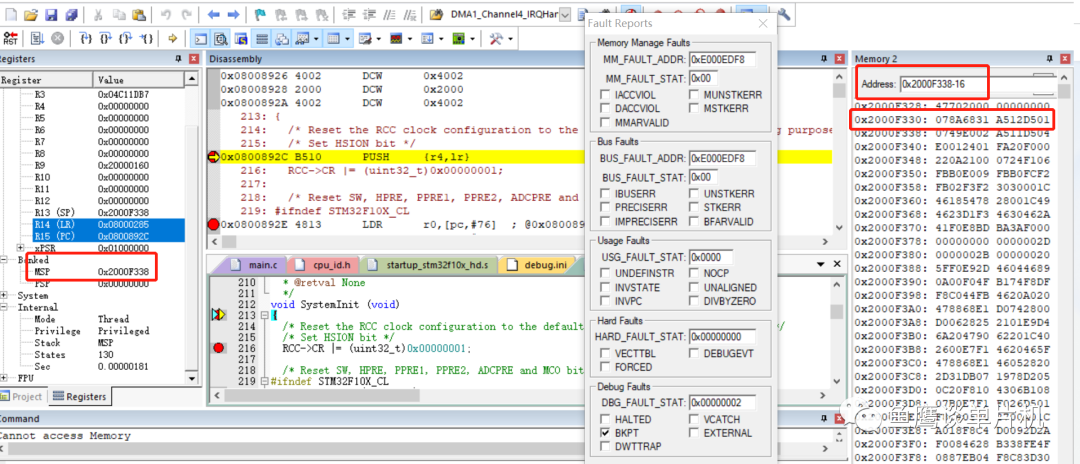Open the debug.ini tab
Viewport: 1080px width, 464px height.
(x=537, y=264)
